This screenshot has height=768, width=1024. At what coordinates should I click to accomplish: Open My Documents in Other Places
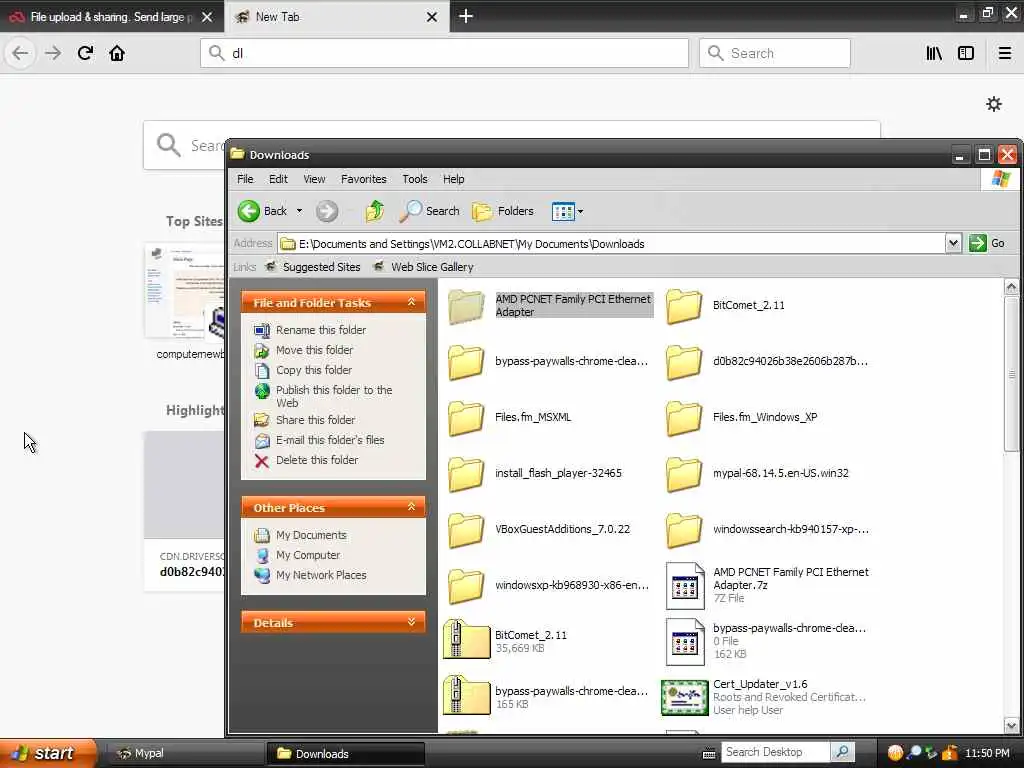pyautogui.click(x=300, y=535)
